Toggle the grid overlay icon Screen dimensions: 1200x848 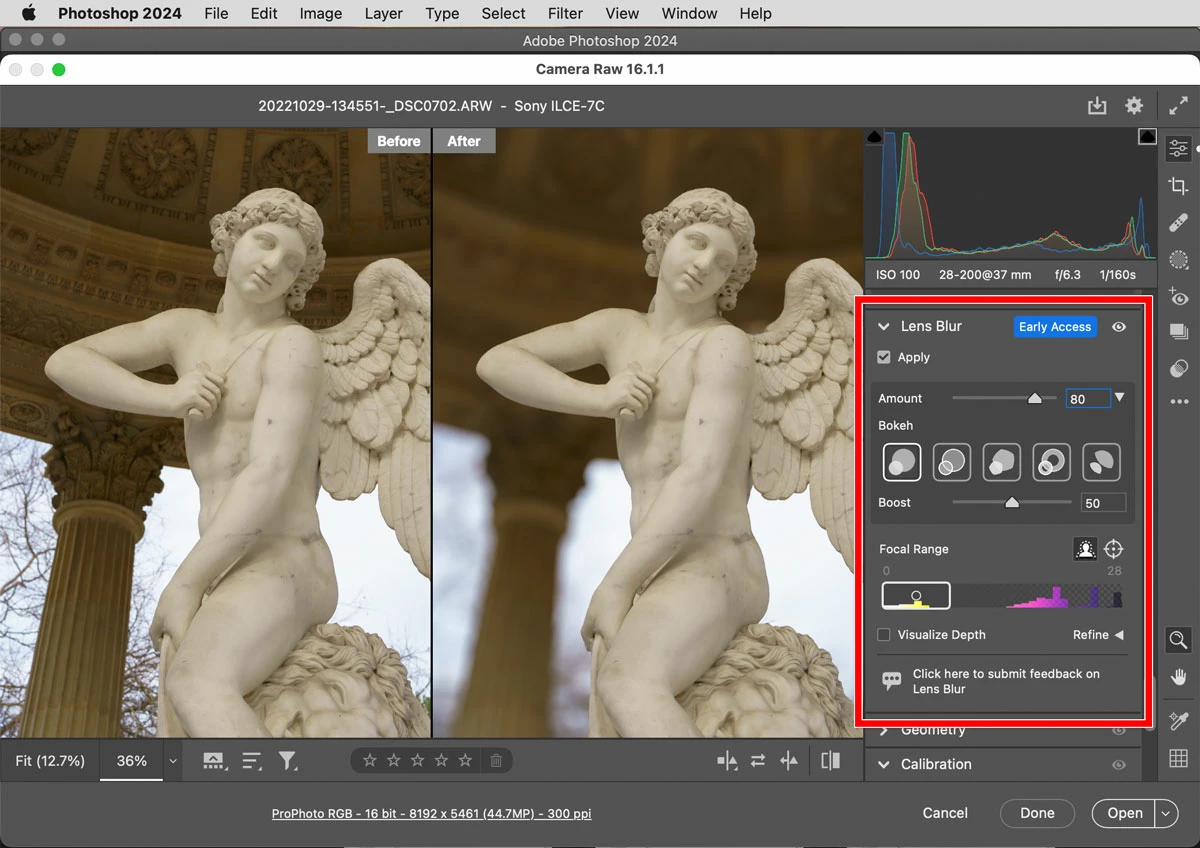tap(1178, 759)
